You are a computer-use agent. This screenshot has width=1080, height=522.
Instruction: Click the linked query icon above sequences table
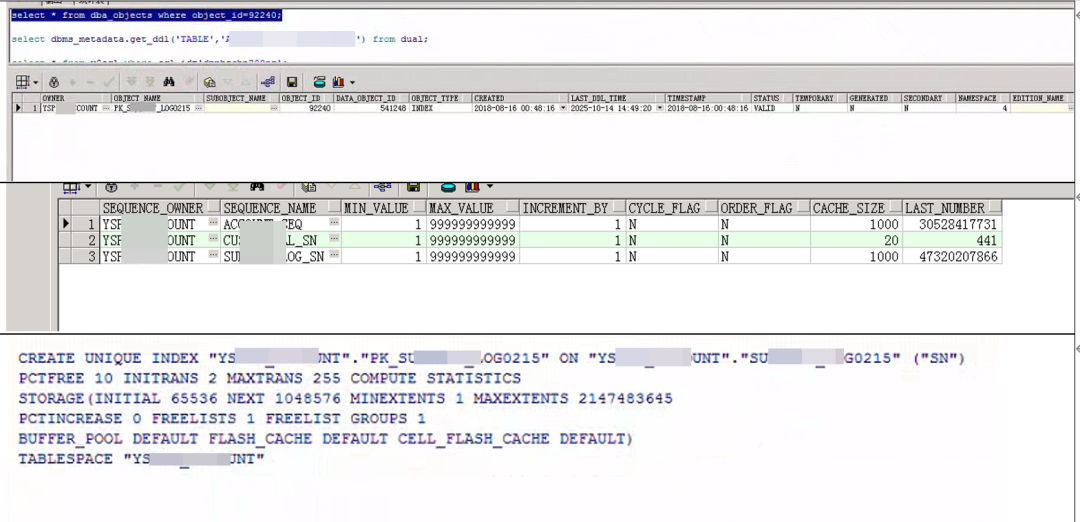pos(382,187)
